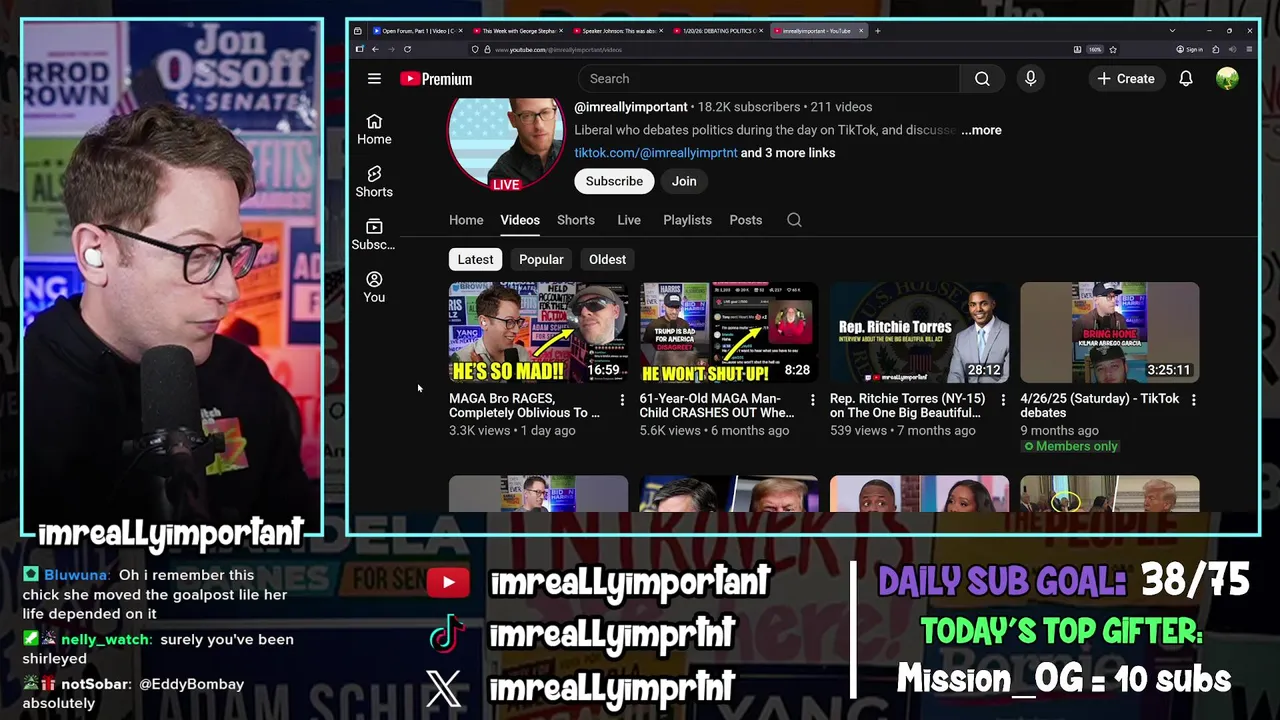Open the list-all-tabs dropdown arrow
The image size is (1280, 720).
1172,31
